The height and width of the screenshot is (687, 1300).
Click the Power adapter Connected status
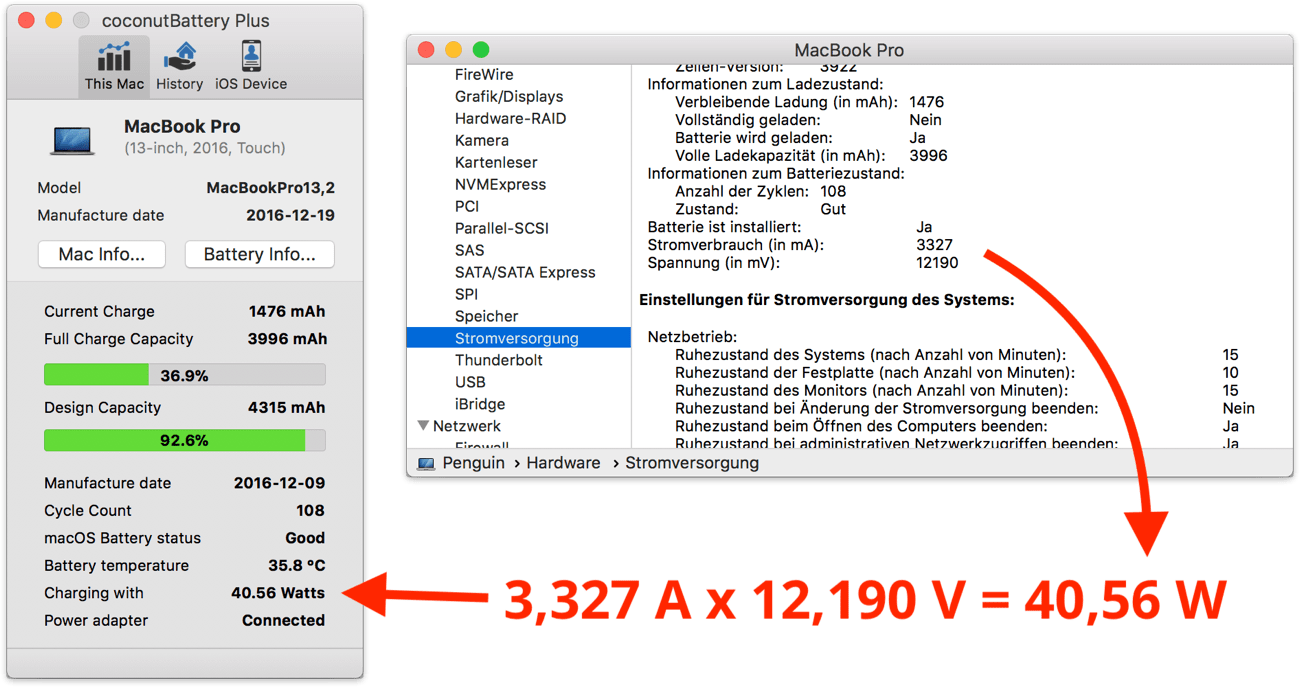[283, 620]
